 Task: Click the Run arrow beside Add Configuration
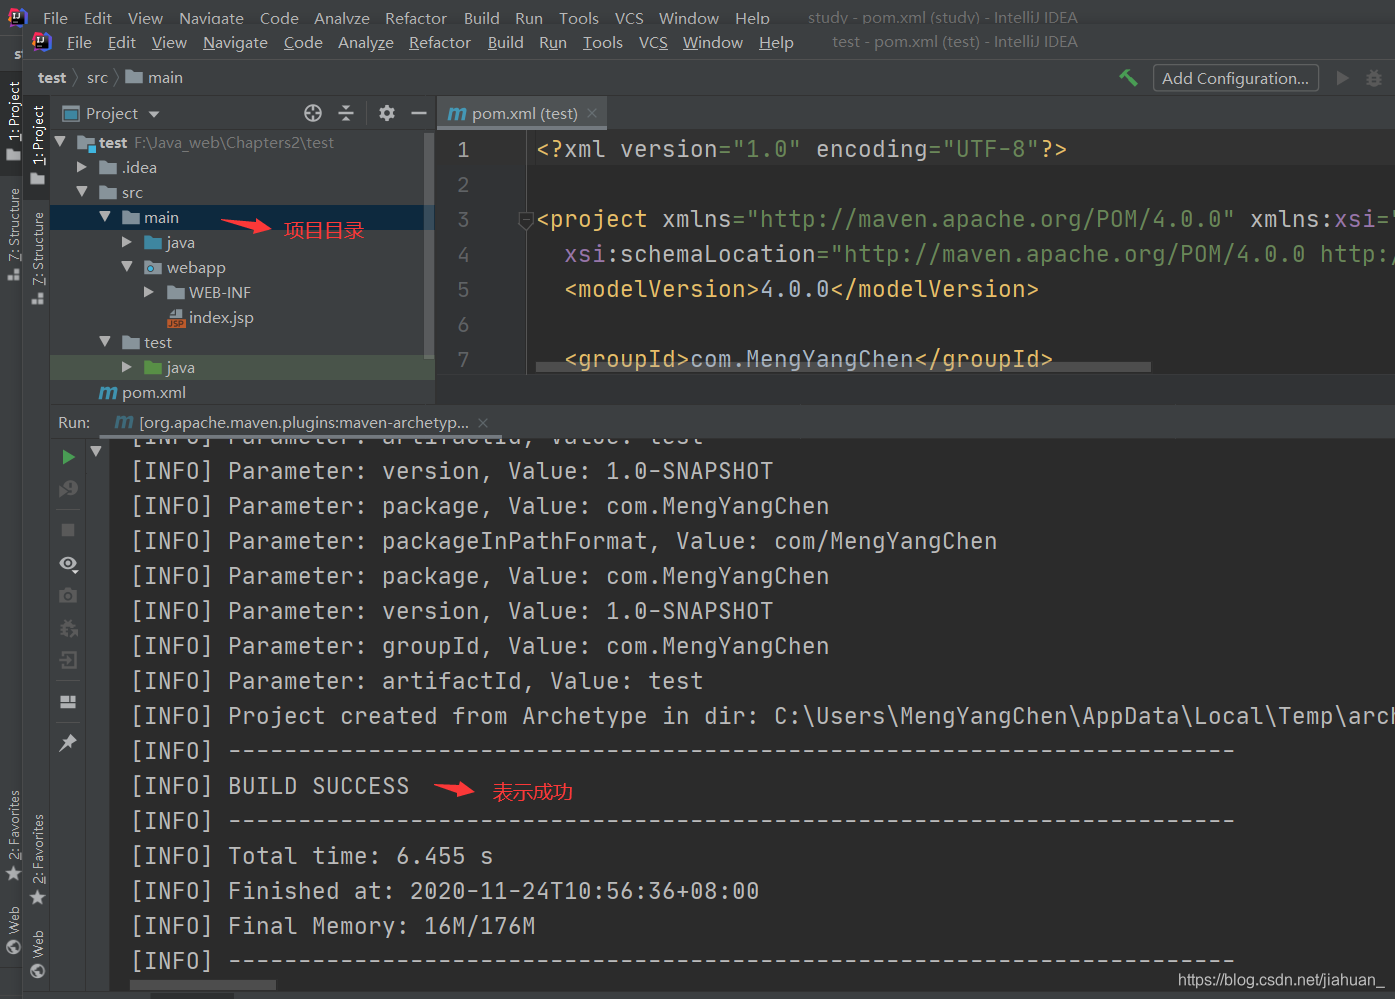click(x=1343, y=78)
